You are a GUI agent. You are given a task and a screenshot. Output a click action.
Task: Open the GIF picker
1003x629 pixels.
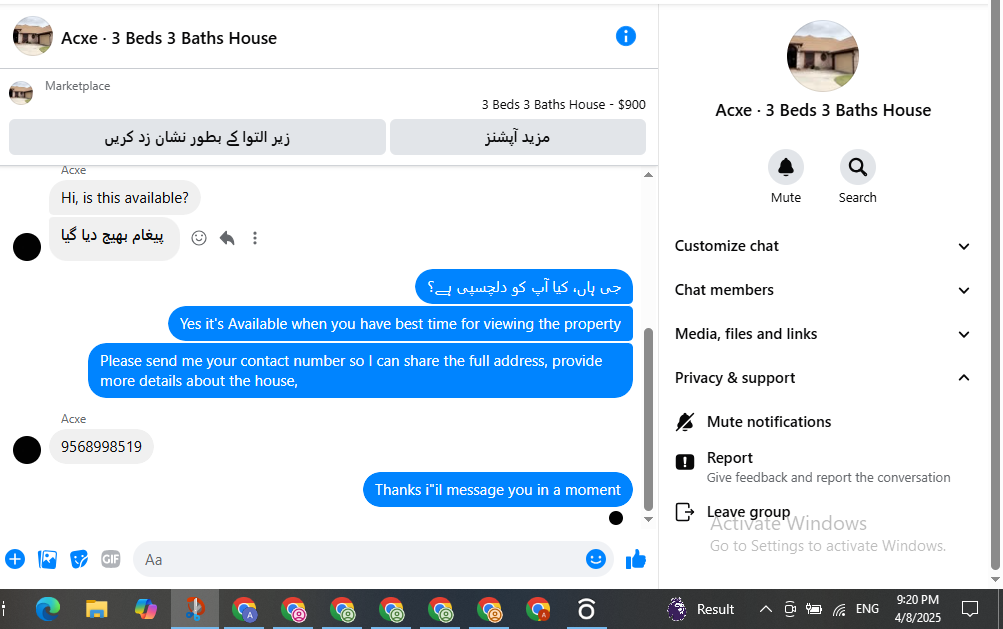pos(111,559)
